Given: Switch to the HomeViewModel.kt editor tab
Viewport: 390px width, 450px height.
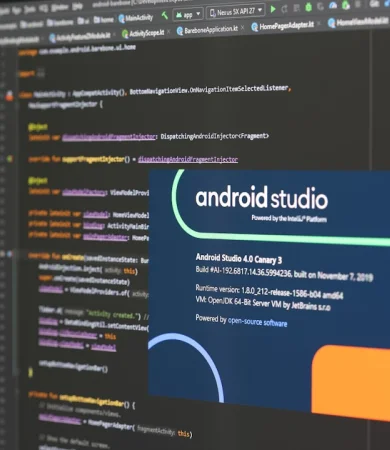Looking at the screenshot, I should 358,22.
